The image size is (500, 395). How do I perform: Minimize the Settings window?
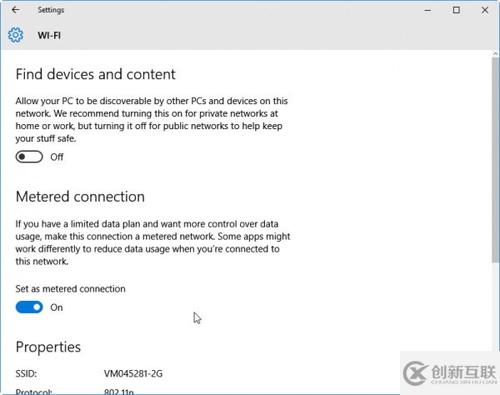[428, 10]
